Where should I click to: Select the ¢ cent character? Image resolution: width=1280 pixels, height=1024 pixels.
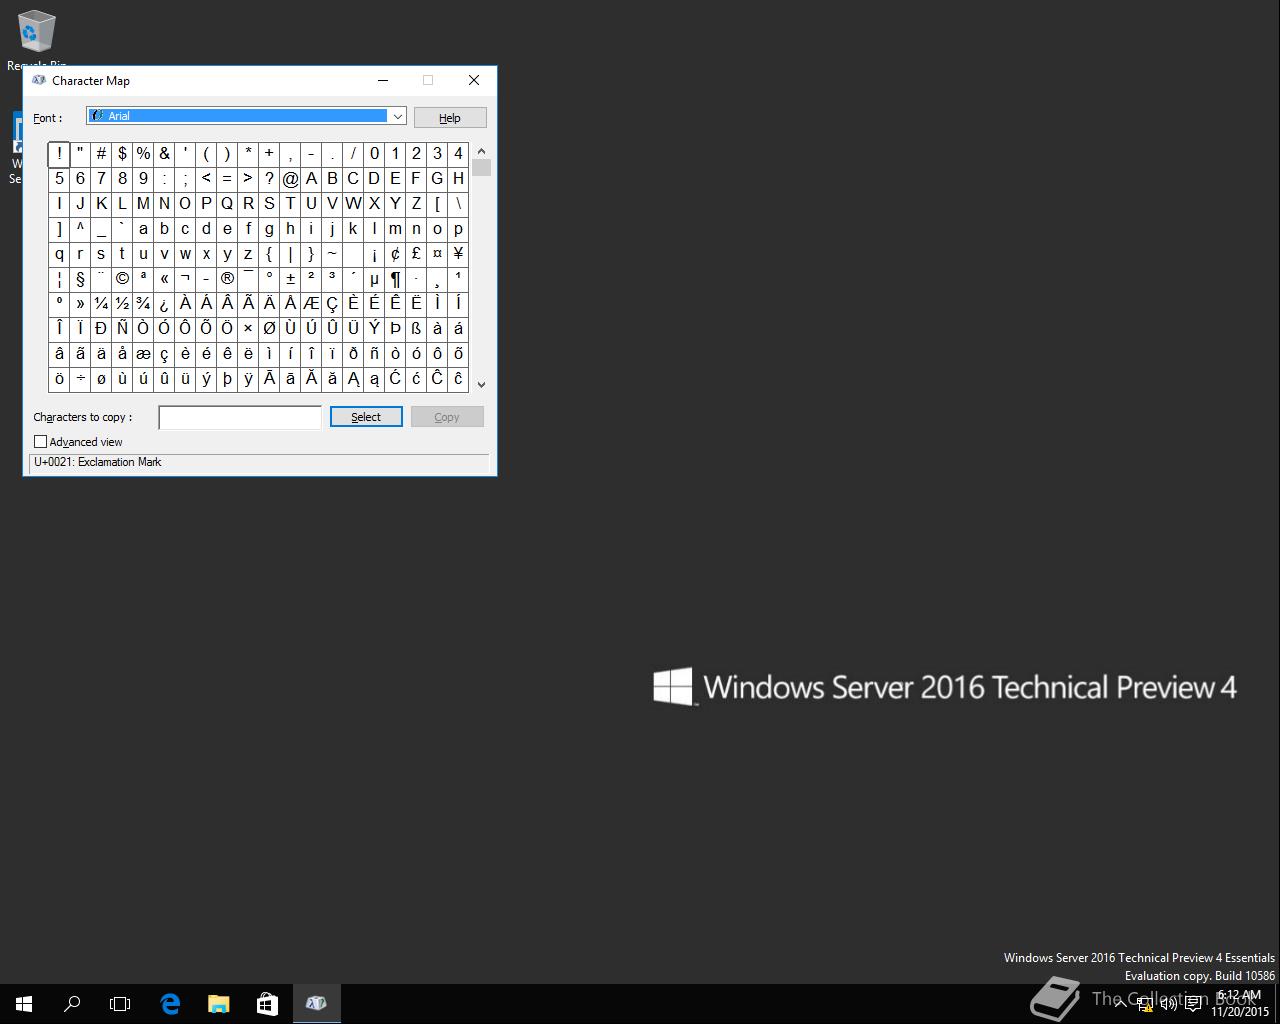point(395,253)
